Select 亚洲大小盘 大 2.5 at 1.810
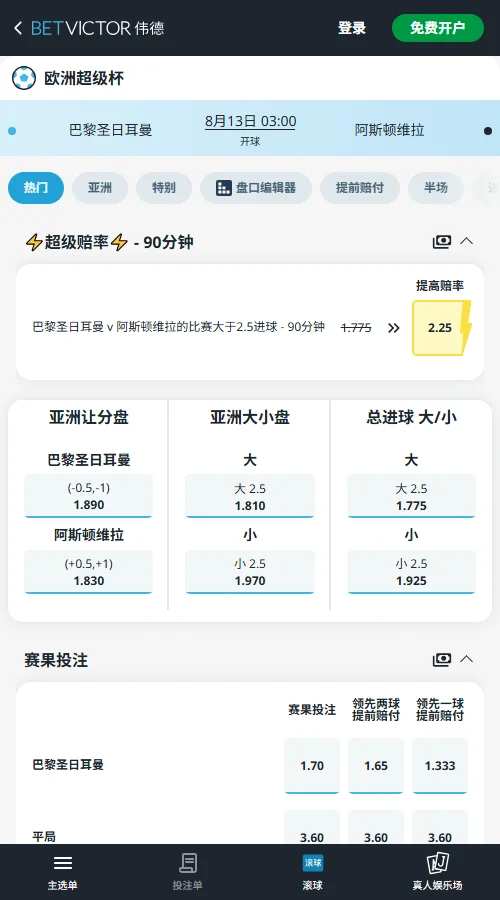This screenshot has width=500, height=900. 250,496
